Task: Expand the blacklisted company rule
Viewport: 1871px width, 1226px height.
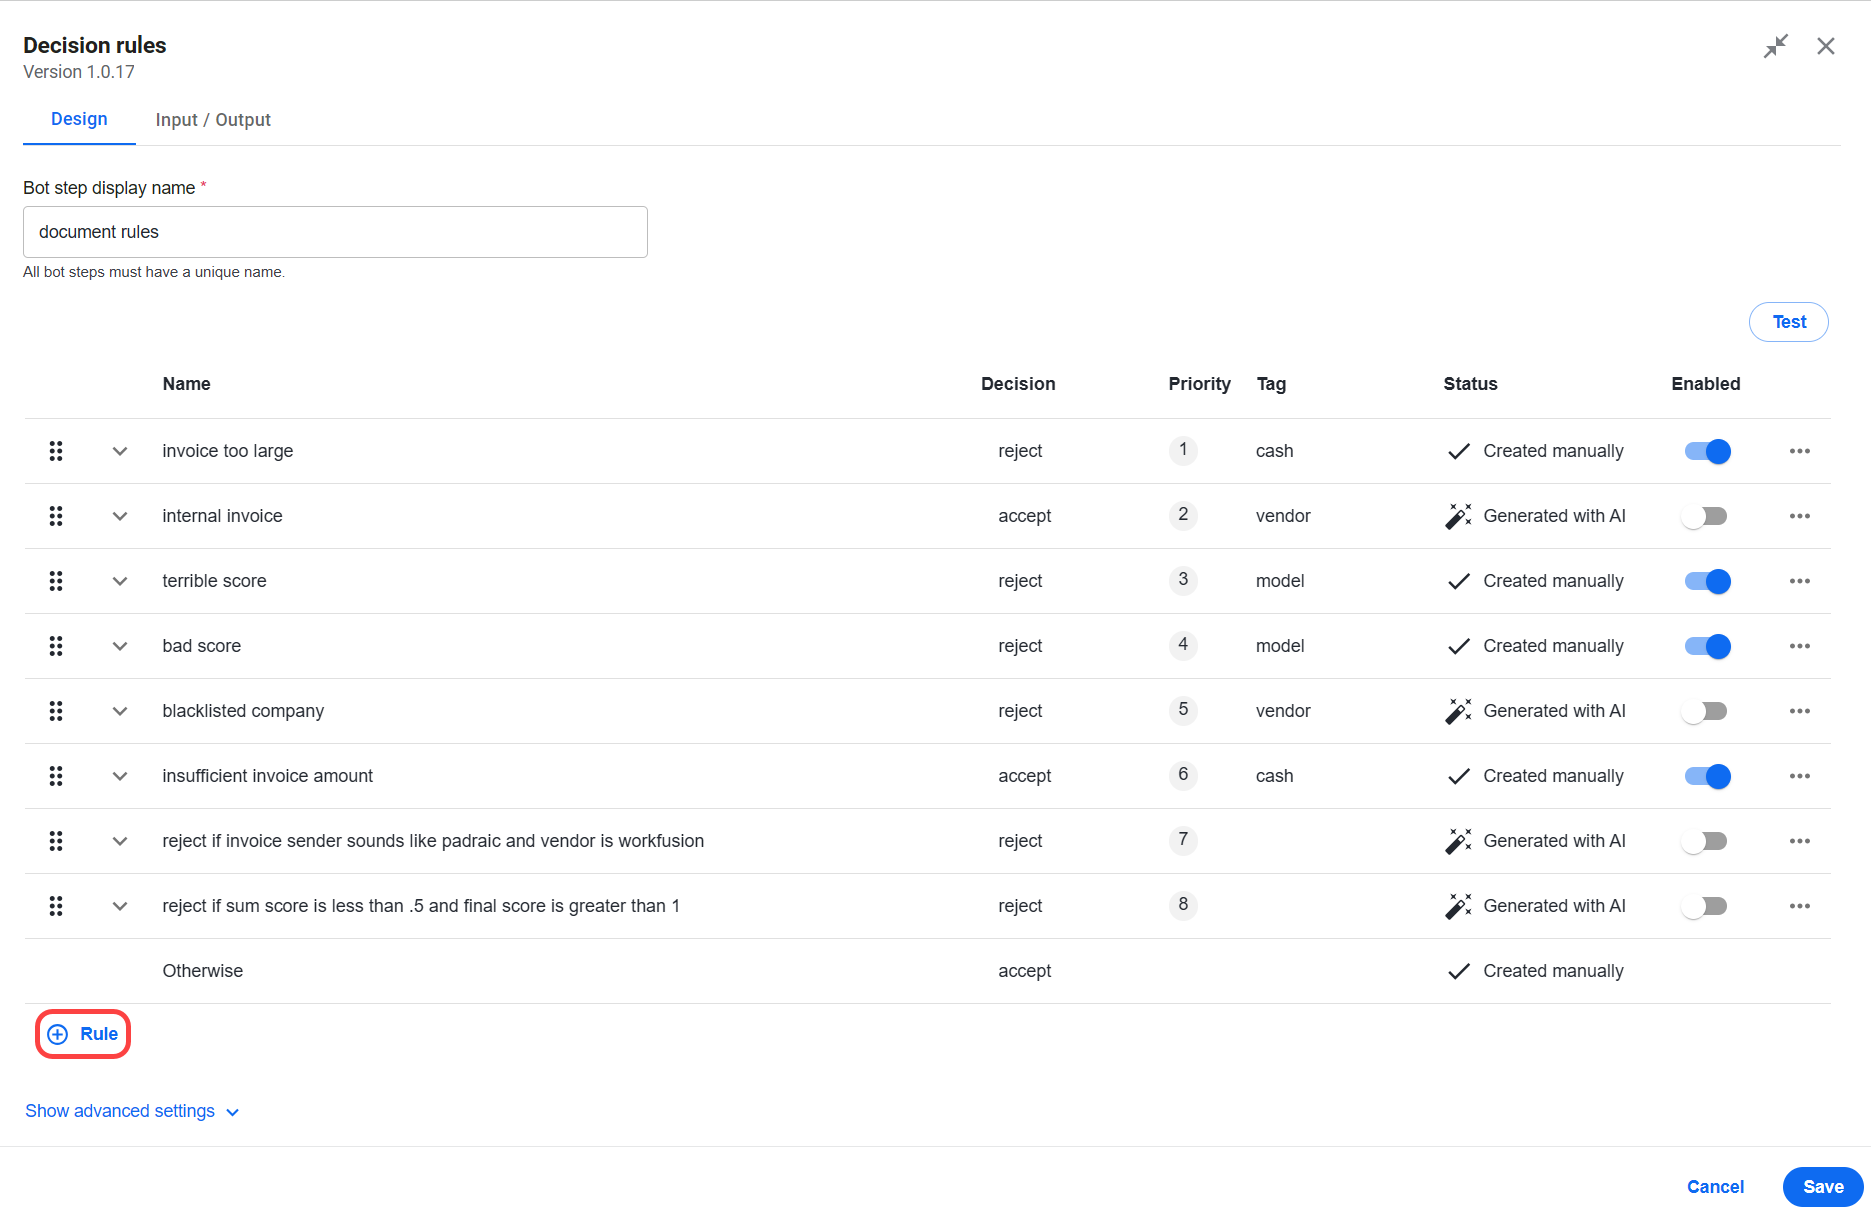Action: [120, 711]
